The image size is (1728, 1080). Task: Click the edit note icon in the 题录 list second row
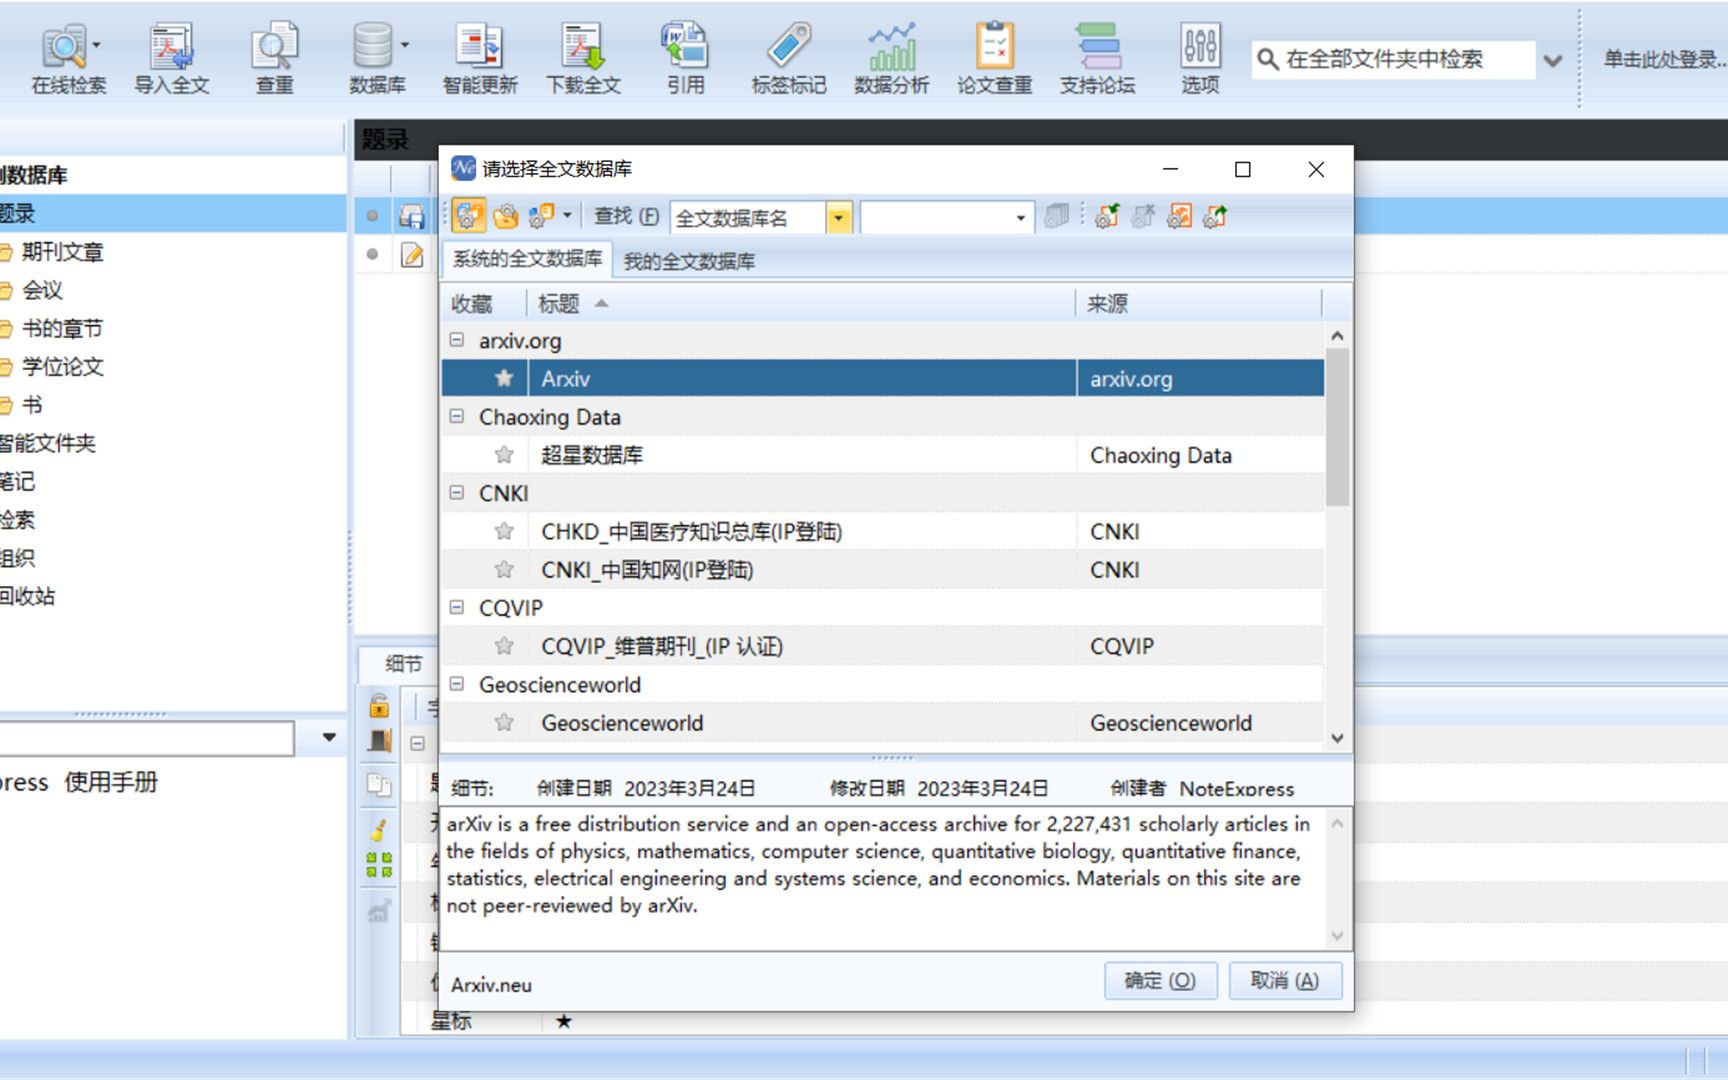pyautogui.click(x=411, y=255)
